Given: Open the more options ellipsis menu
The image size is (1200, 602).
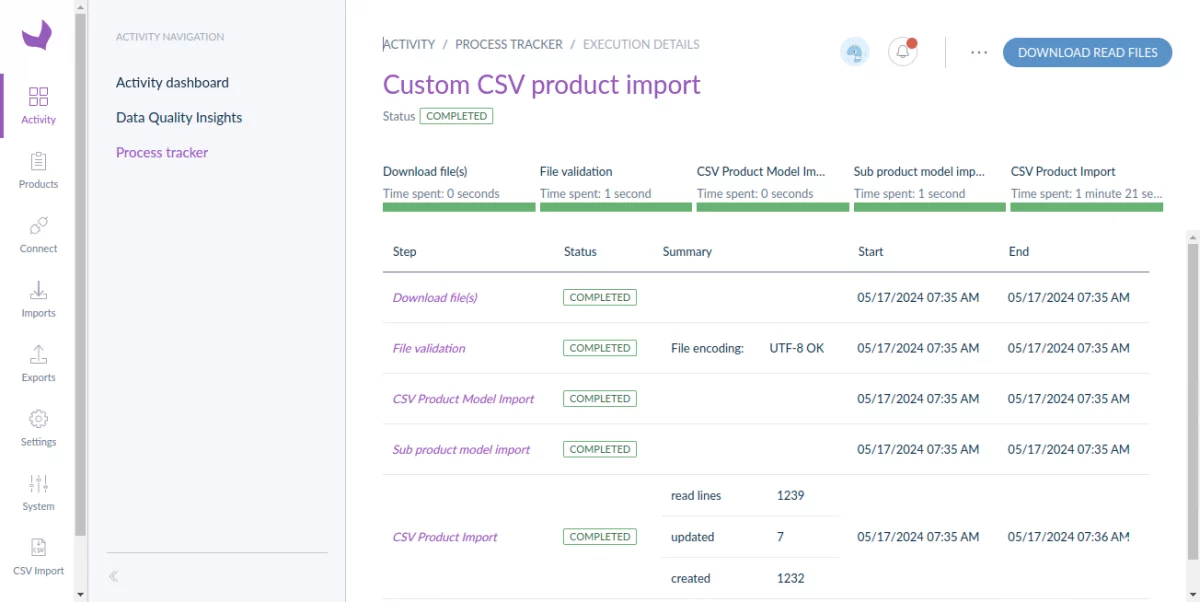Looking at the screenshot, I should [978, 52].
